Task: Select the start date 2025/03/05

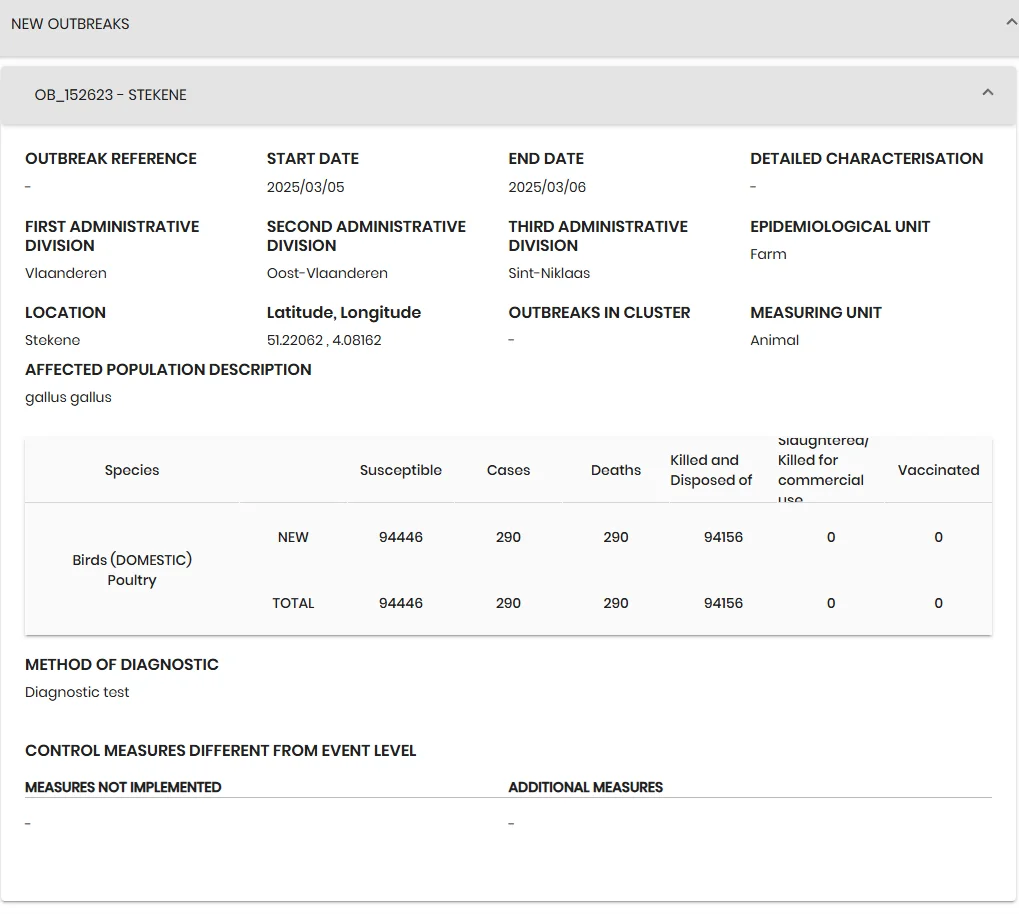Action: tap(305, 187)
